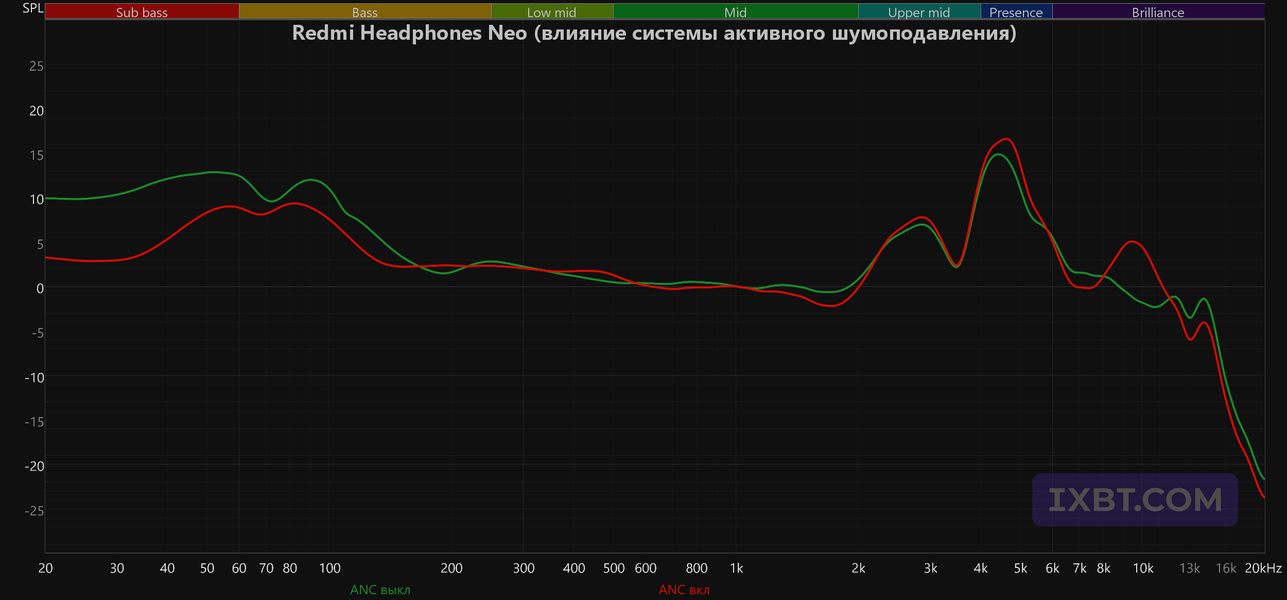Click the 50 frequency axis label
Viewport: 1287px width, 600px height.
(207, 568)
